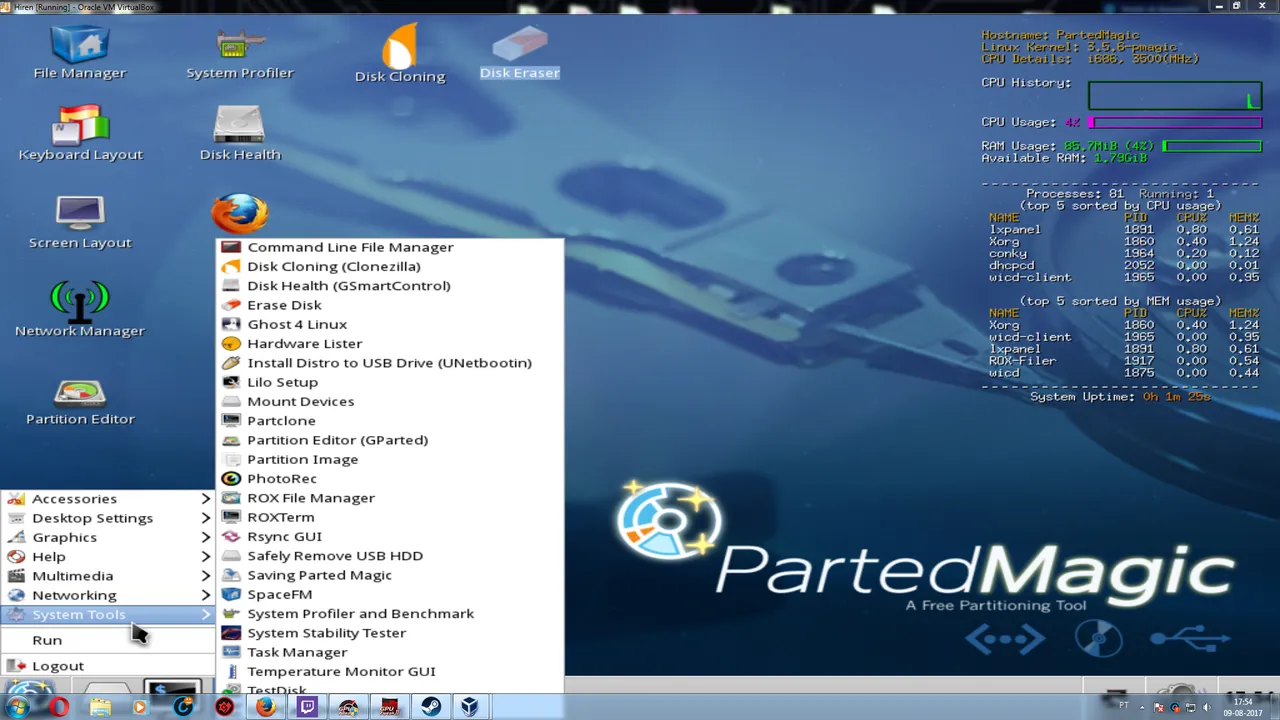Click the volume speaker tray icon

[1207, 707]
